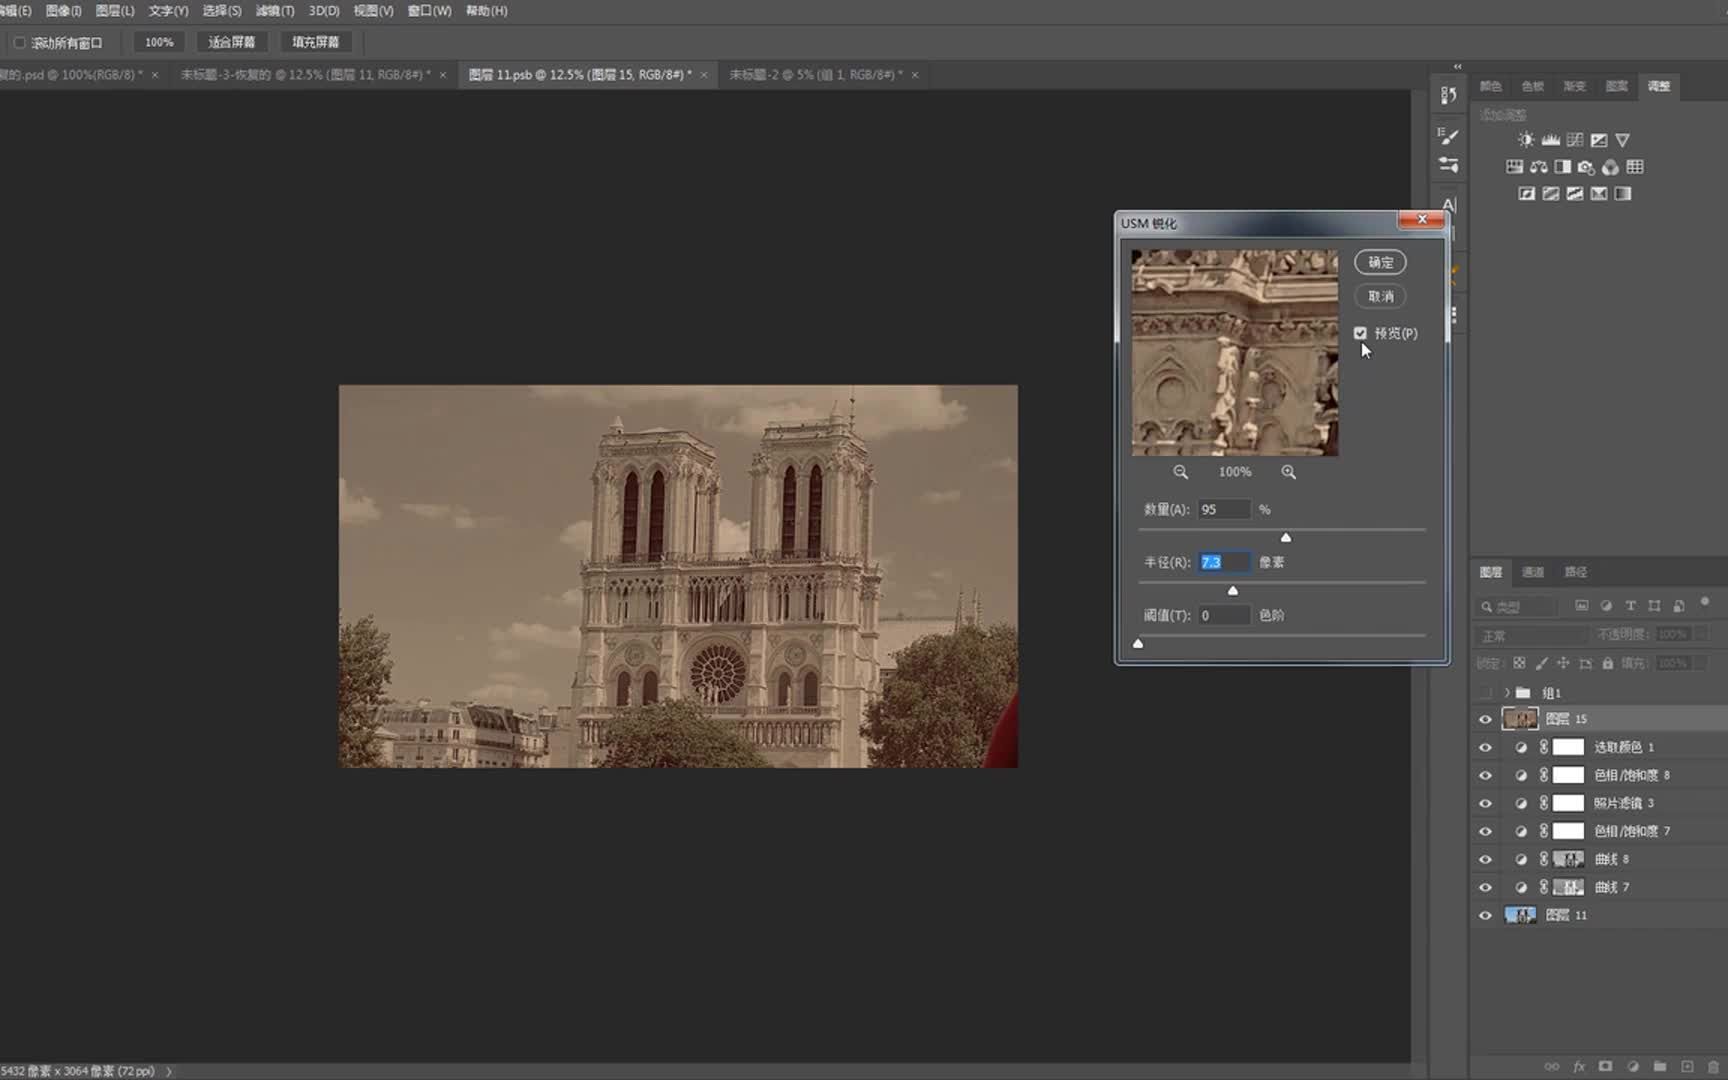The width and height of the screenshot is (1728, 1080).
Task: Add an Invert adjustment layer
Action: [x=1526, y=194]
